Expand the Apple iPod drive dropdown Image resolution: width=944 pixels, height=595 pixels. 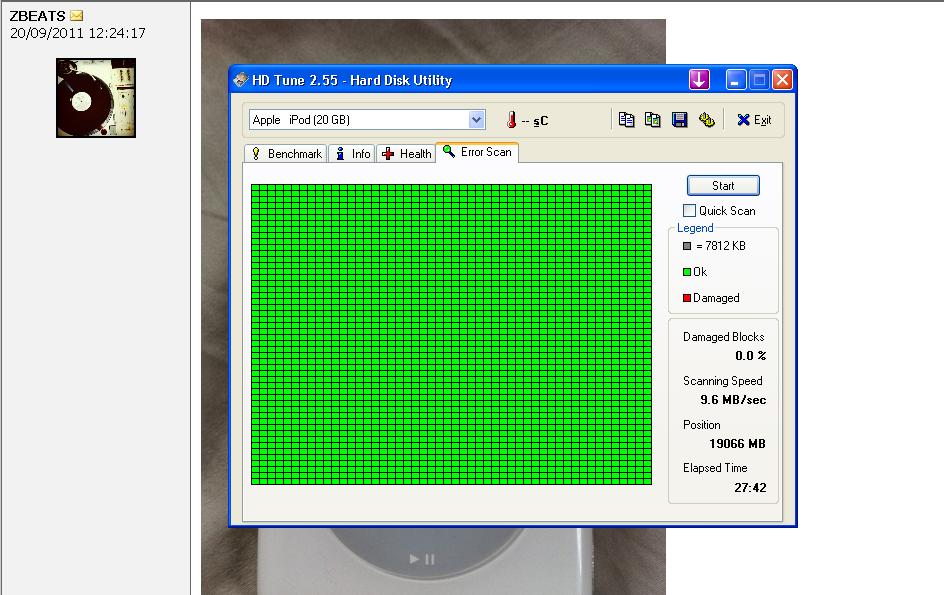(x=476, y=120)
